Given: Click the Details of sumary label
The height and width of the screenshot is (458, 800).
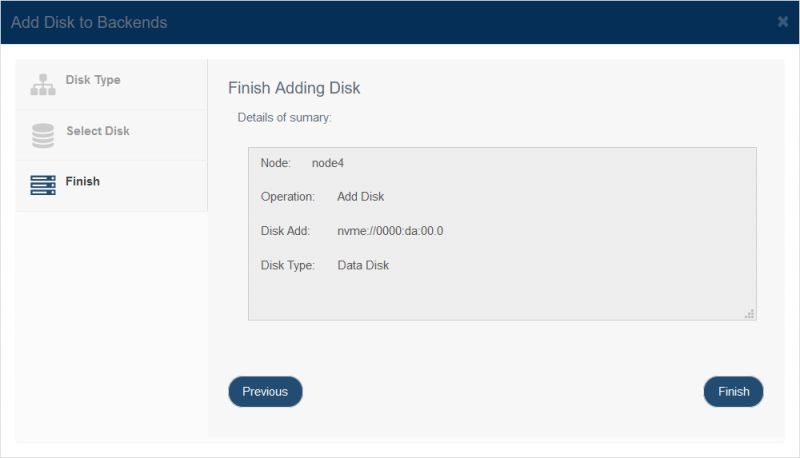Looking at the screenshot, I should point(285,118).
